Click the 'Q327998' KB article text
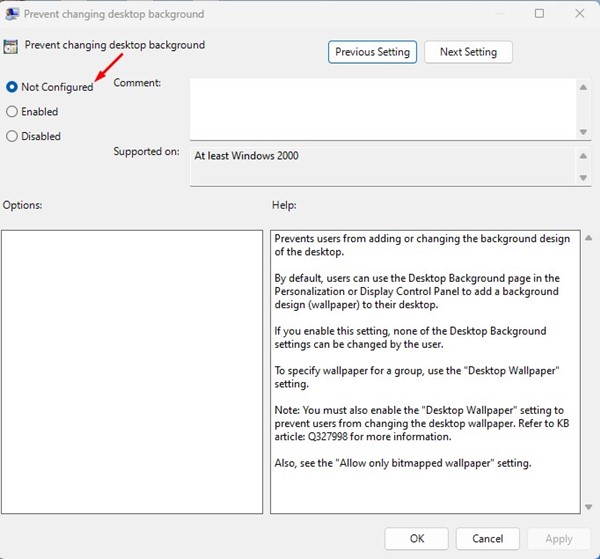 (x=328, y=437)
